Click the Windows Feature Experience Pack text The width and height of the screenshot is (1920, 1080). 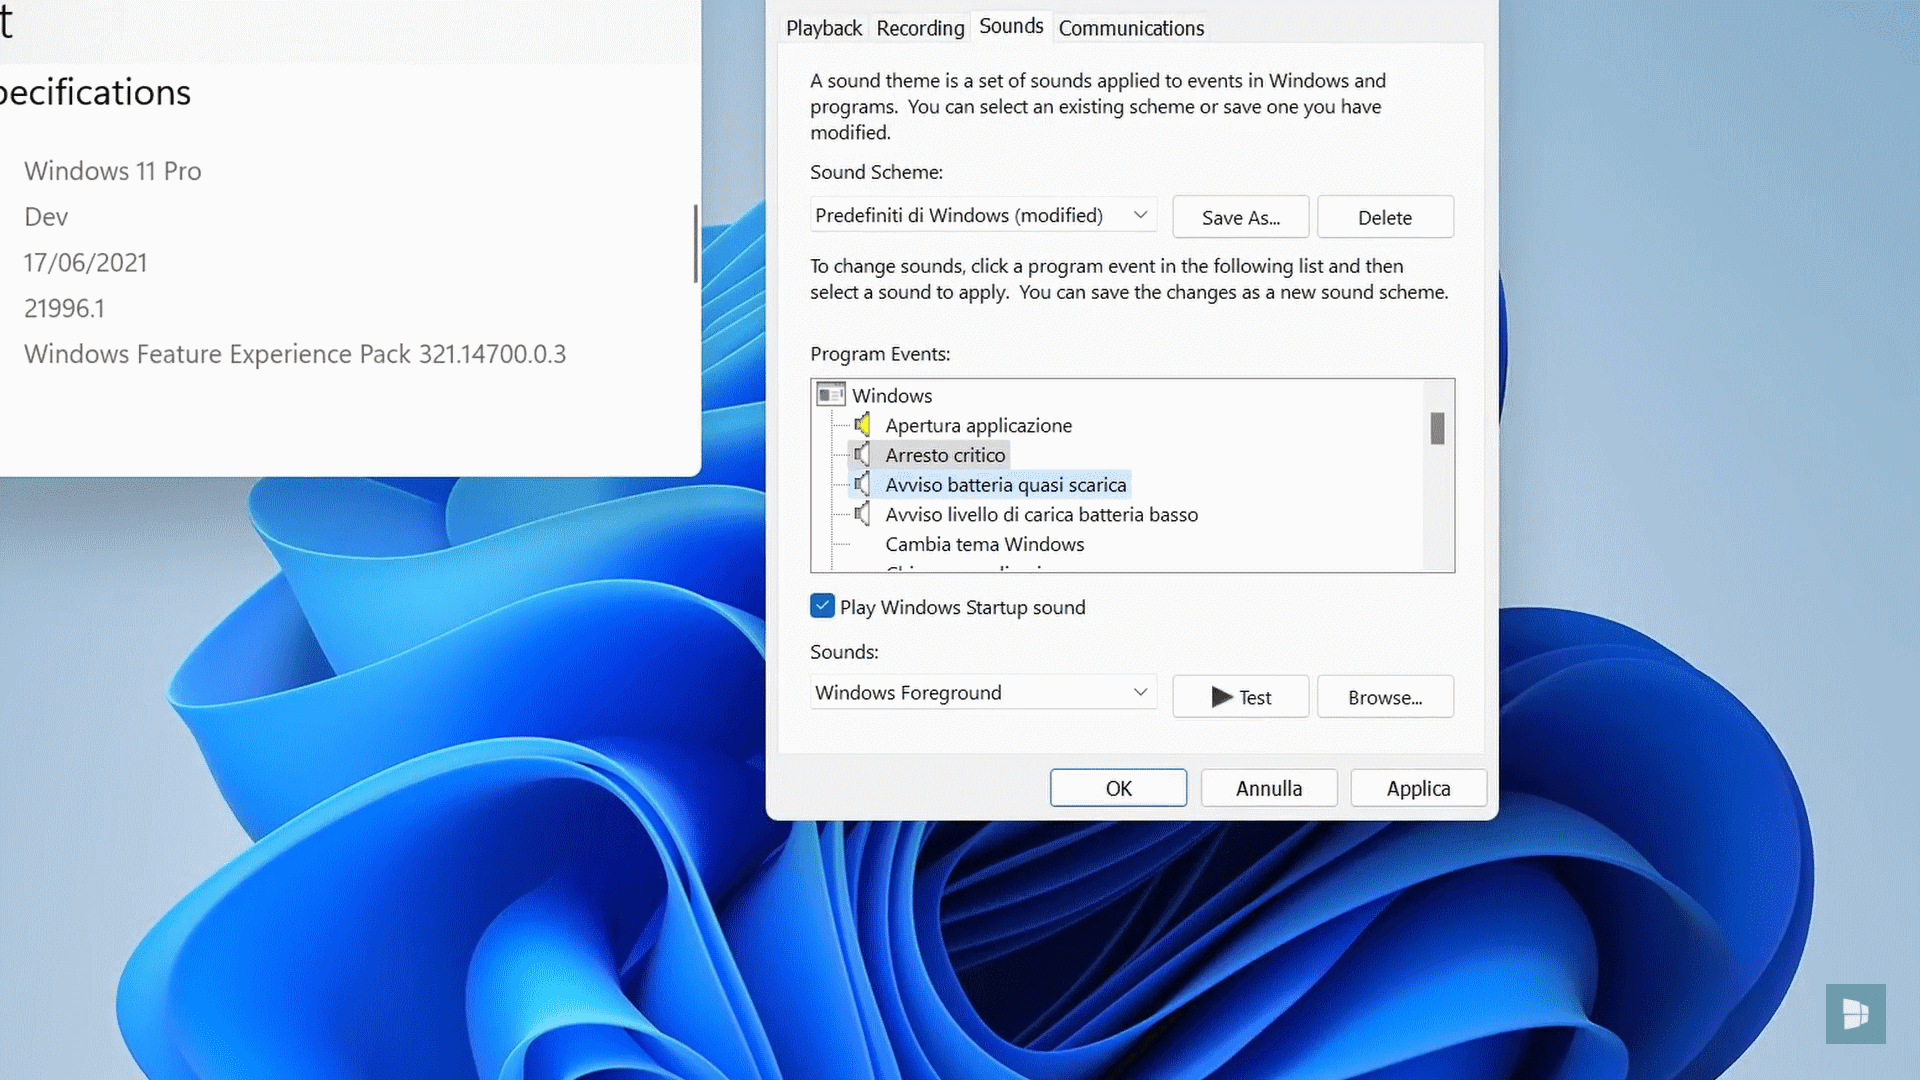point(295,354)
